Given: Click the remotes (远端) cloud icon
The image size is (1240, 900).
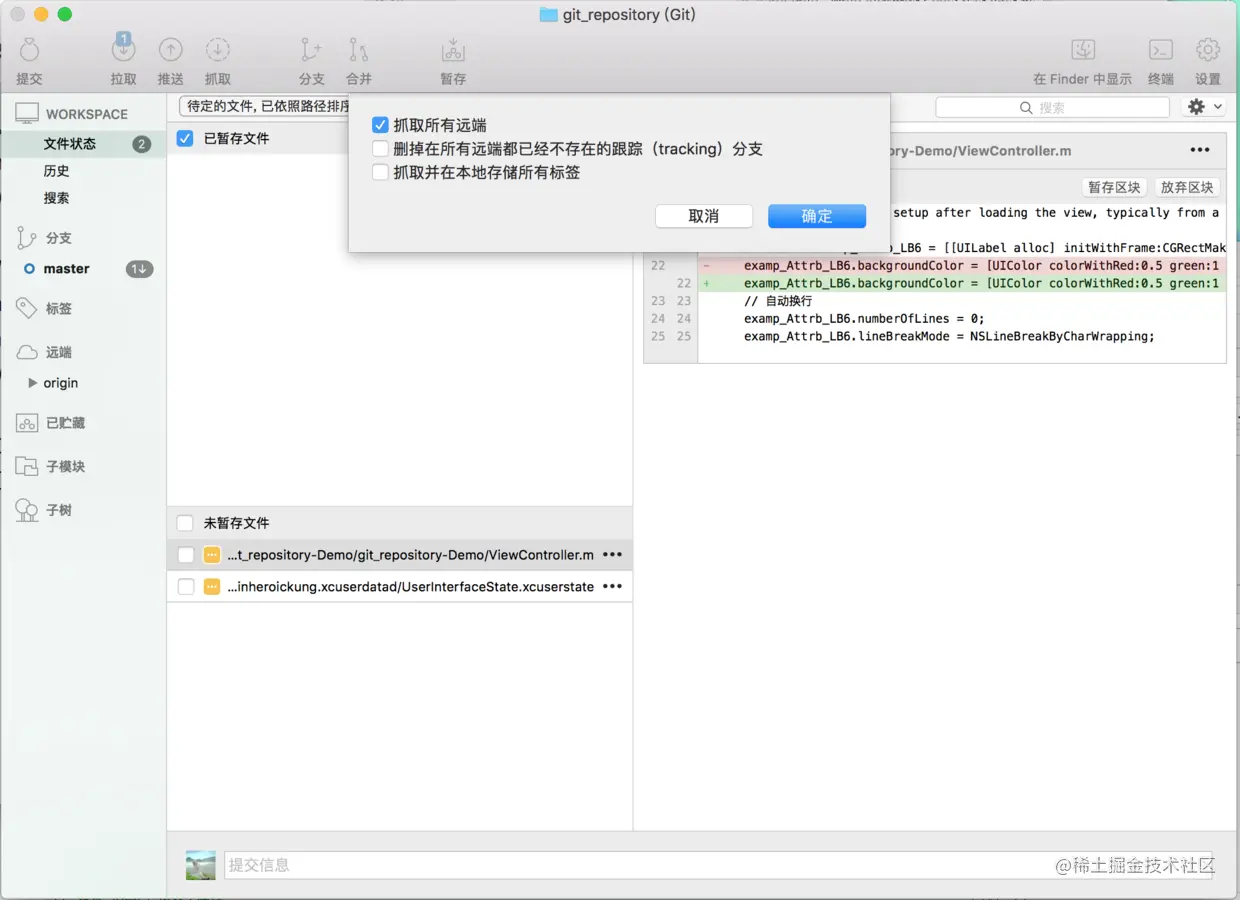Looking at the screenshot, I should pyautogui.click(x=27, y=352).
